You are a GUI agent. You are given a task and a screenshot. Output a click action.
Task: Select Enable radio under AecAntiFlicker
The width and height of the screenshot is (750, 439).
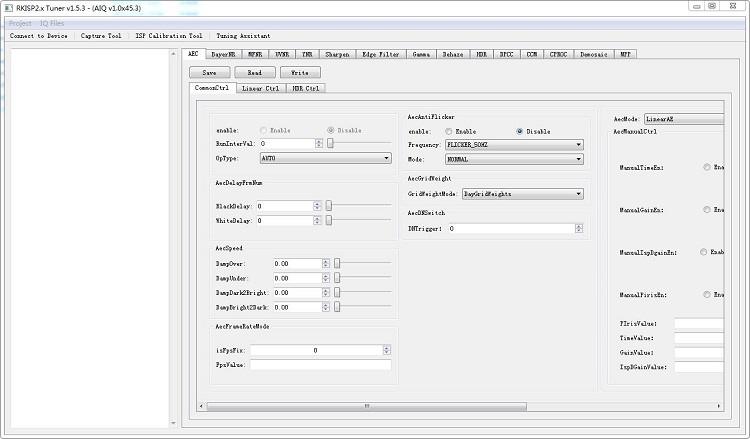(449, 132)
